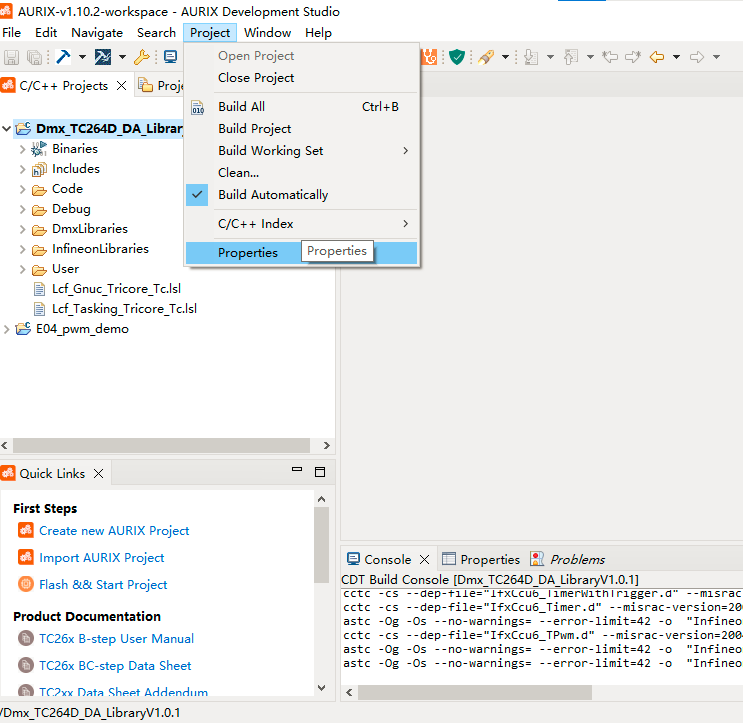Expand the InfineonLibraries folder
Viewport: 743px width, 723px height.
pos(22,249)
